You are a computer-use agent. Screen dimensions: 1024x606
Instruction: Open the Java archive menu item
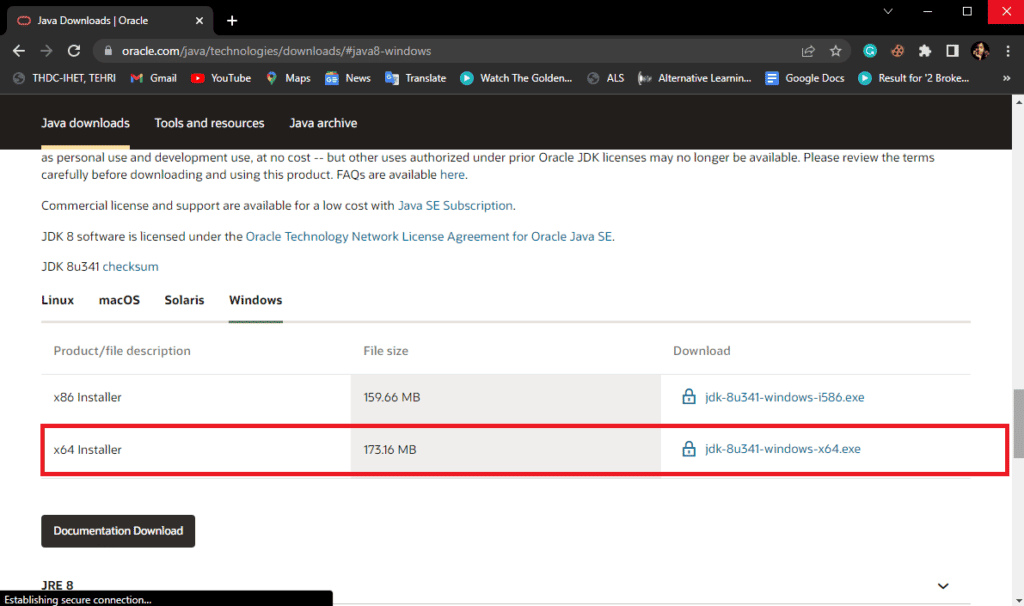(x=323, y=123)
